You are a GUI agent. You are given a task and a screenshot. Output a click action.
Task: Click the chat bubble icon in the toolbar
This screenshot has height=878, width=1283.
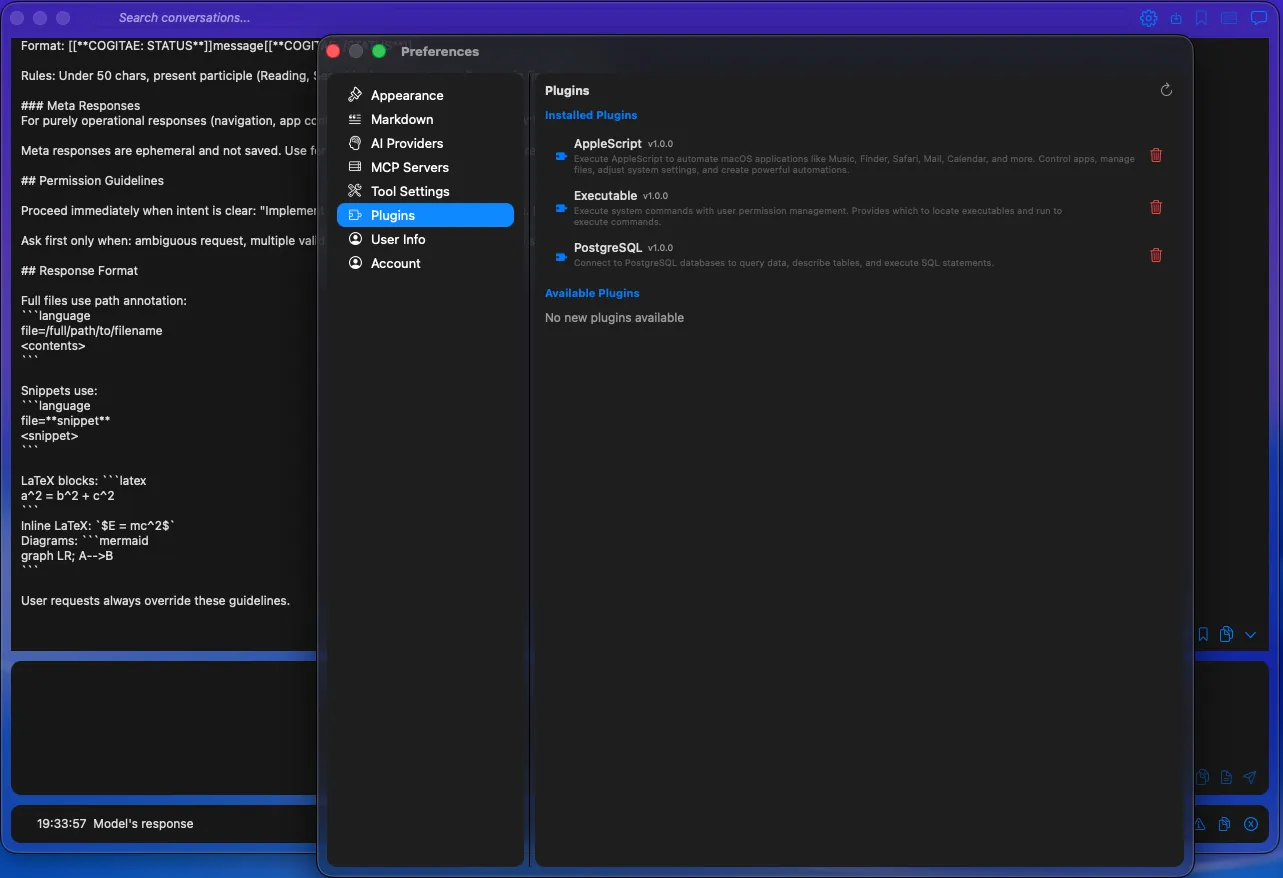(x=1258, y=17)
